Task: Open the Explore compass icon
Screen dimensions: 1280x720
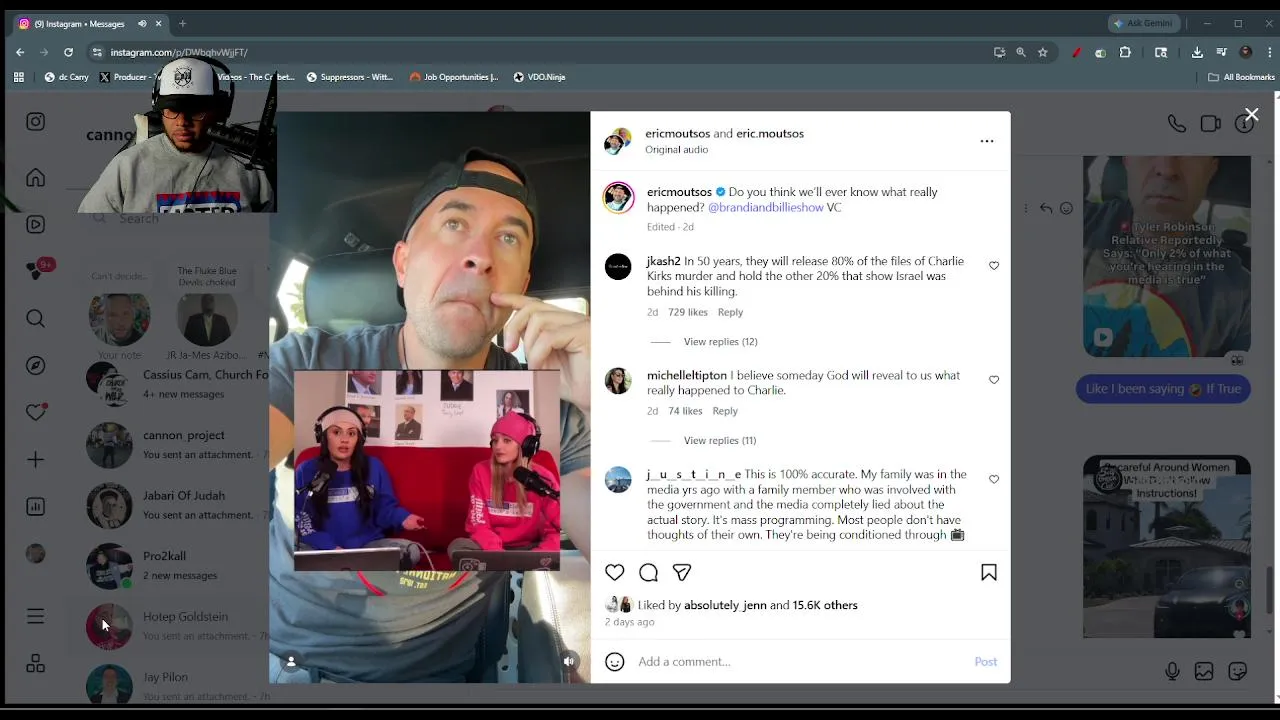Action: (x=36, y=365)
